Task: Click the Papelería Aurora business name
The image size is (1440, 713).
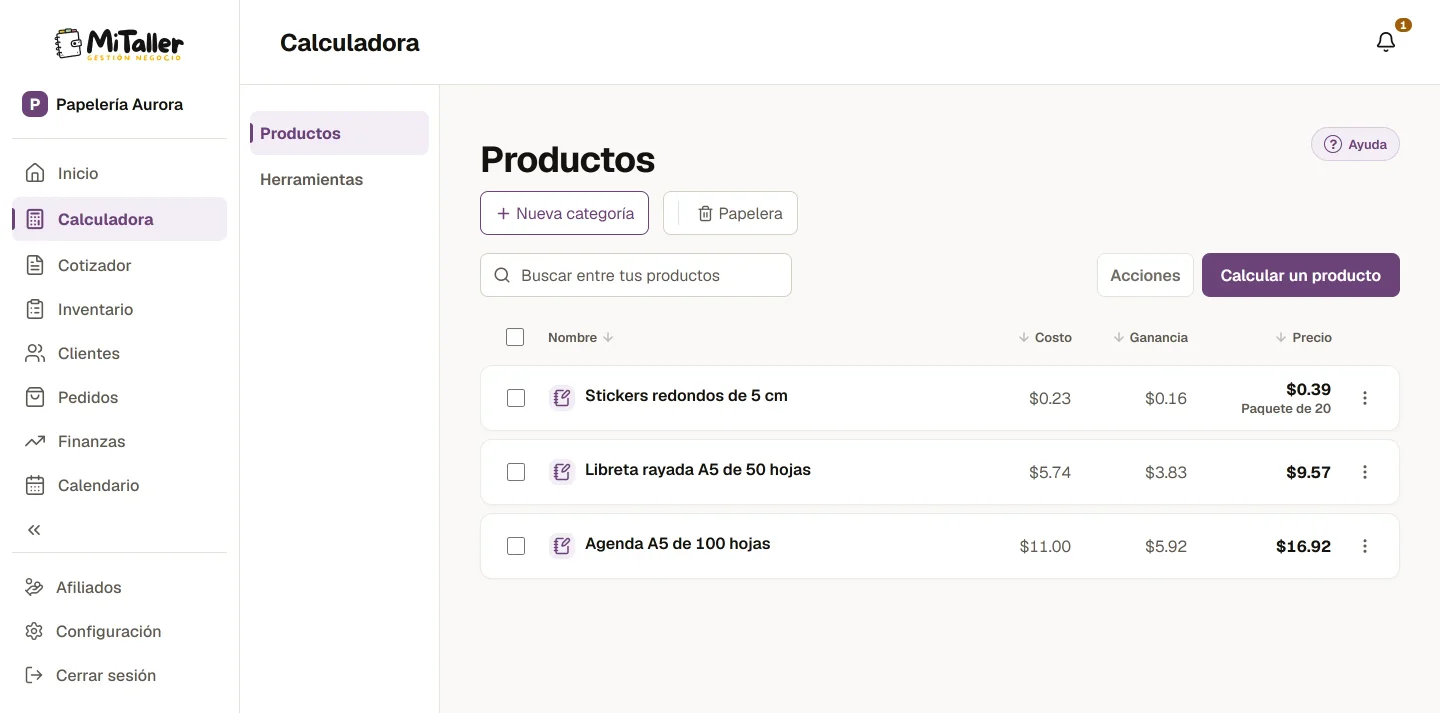Action: point(119,104)
